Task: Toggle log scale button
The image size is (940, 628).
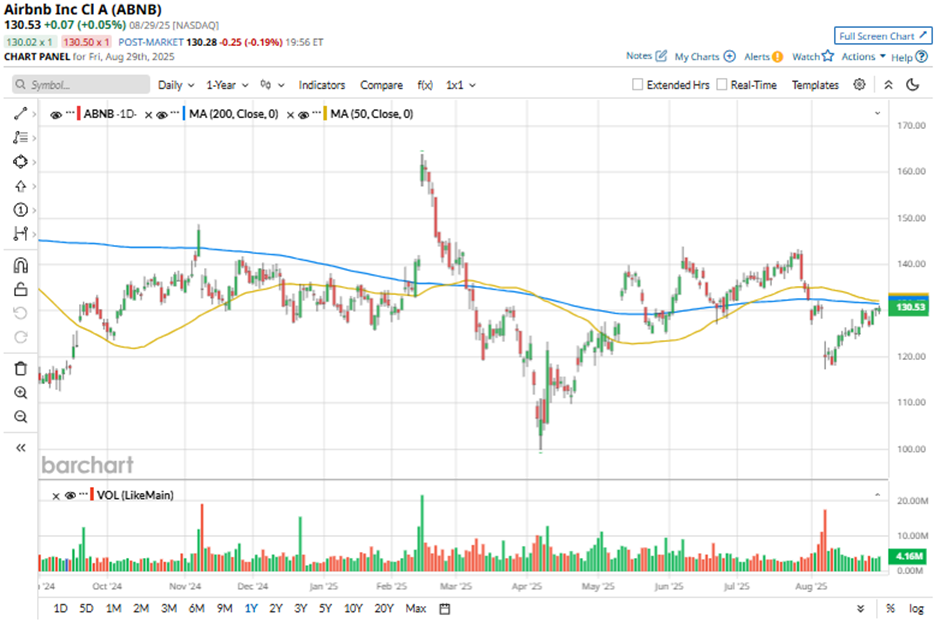Action: pyautogui.click(x=916, y=609)
